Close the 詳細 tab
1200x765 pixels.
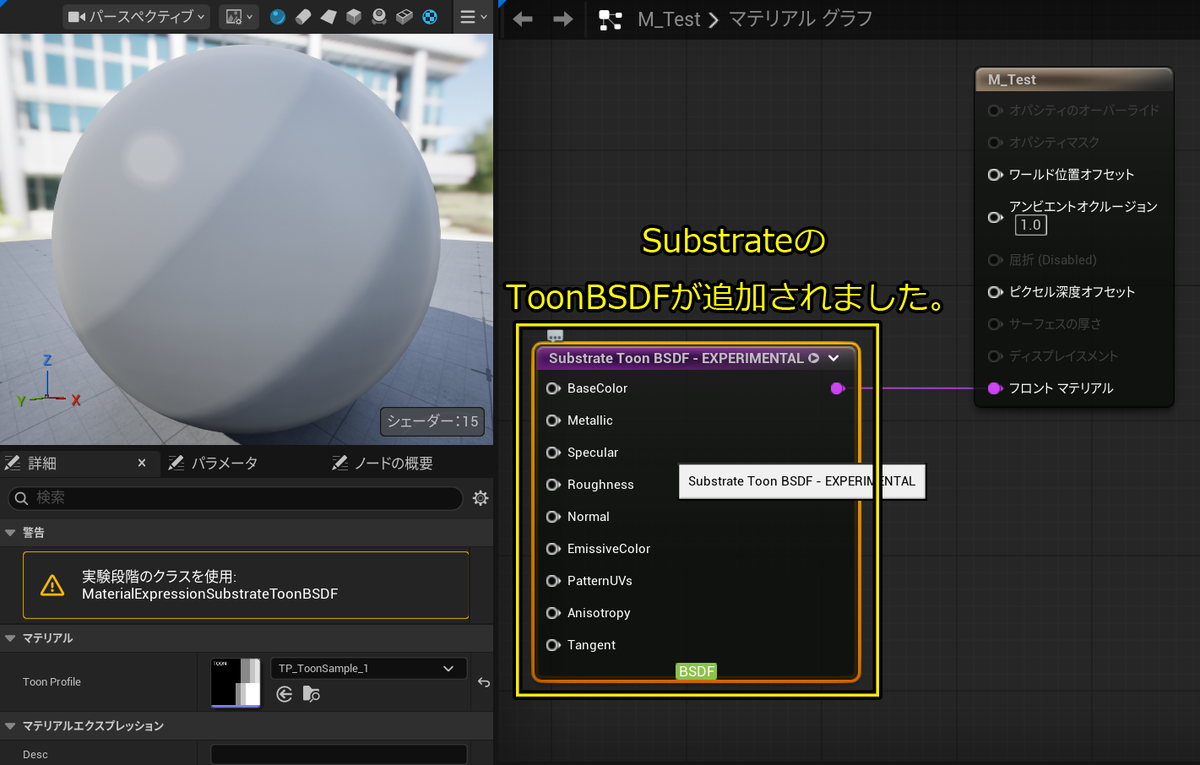(142, 463)
